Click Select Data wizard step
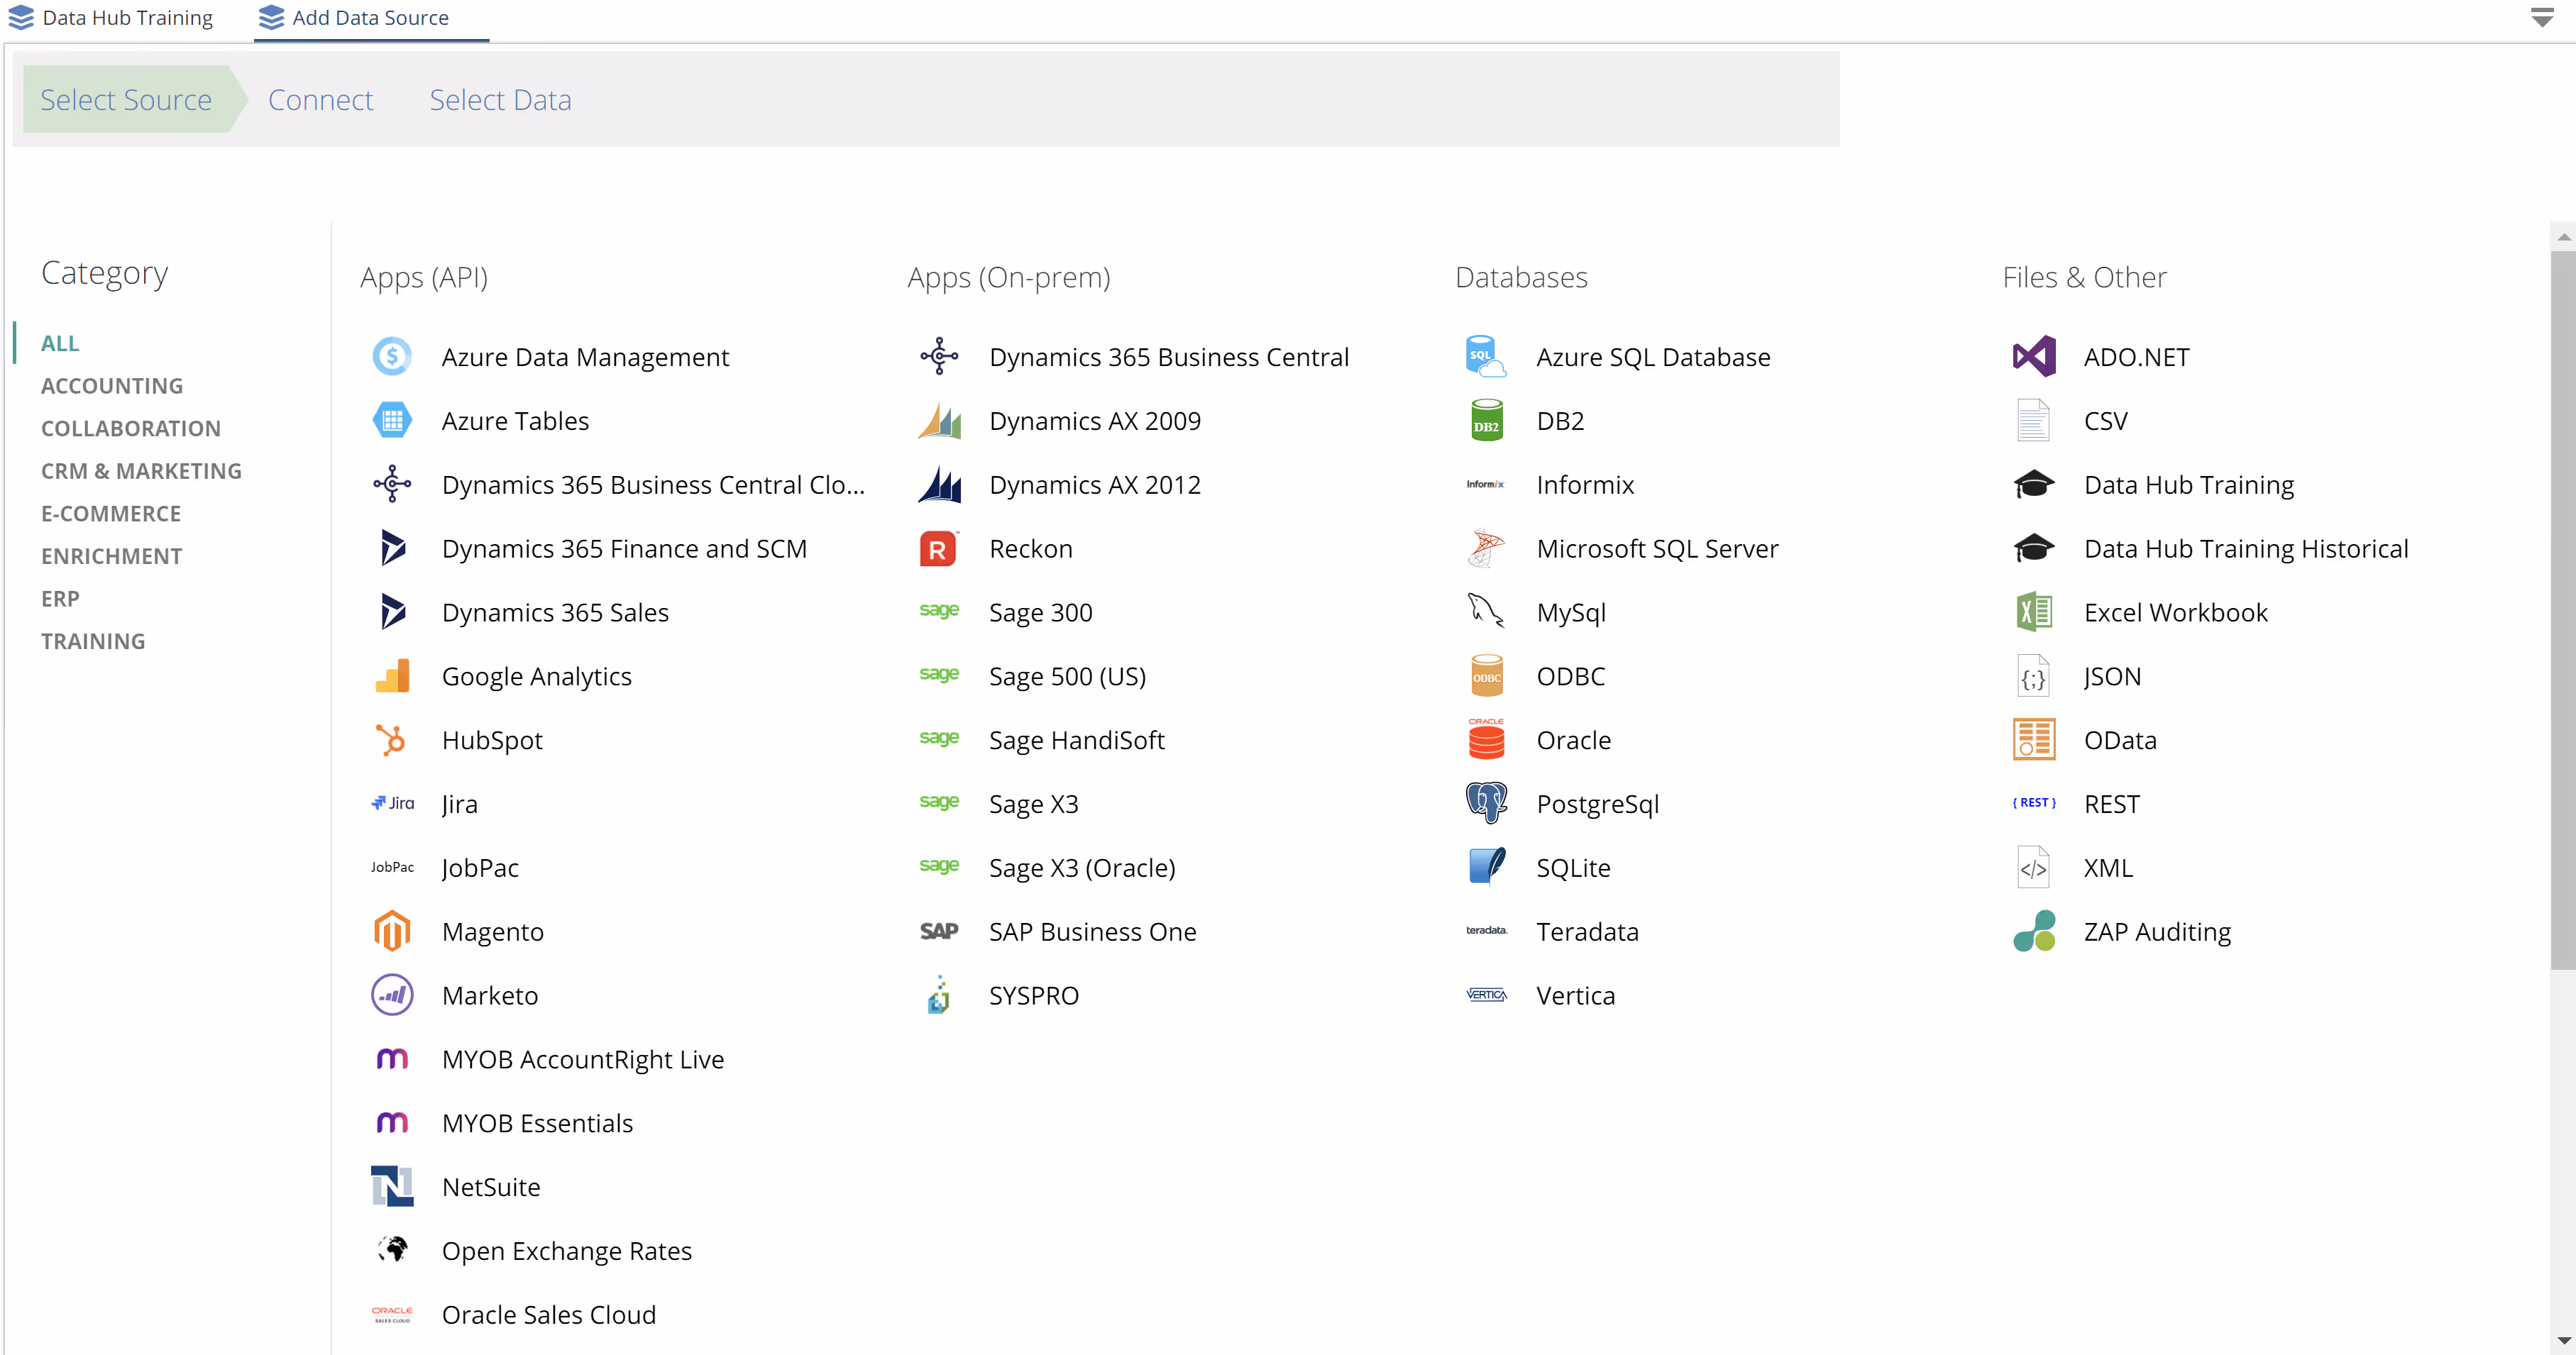 click(500, 100)
